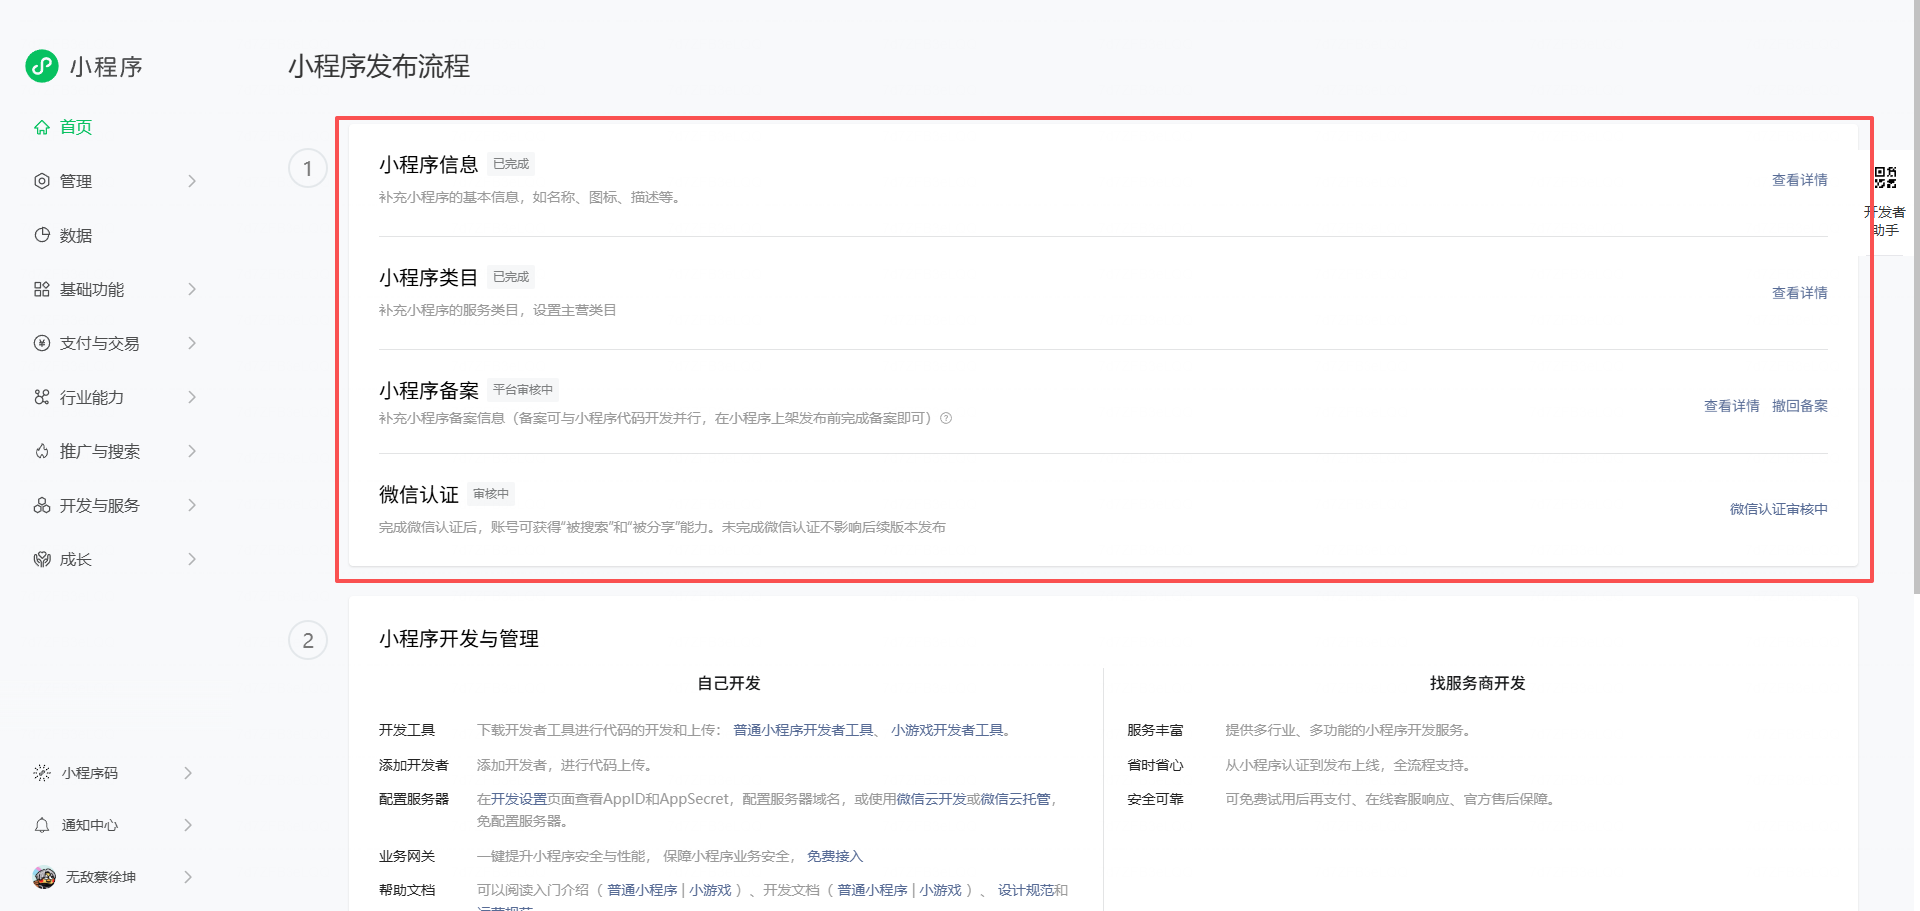Click the 无敌蔡徐坤 account avatar
Screen dimensions: 1920x911
[x=44, y=877]
